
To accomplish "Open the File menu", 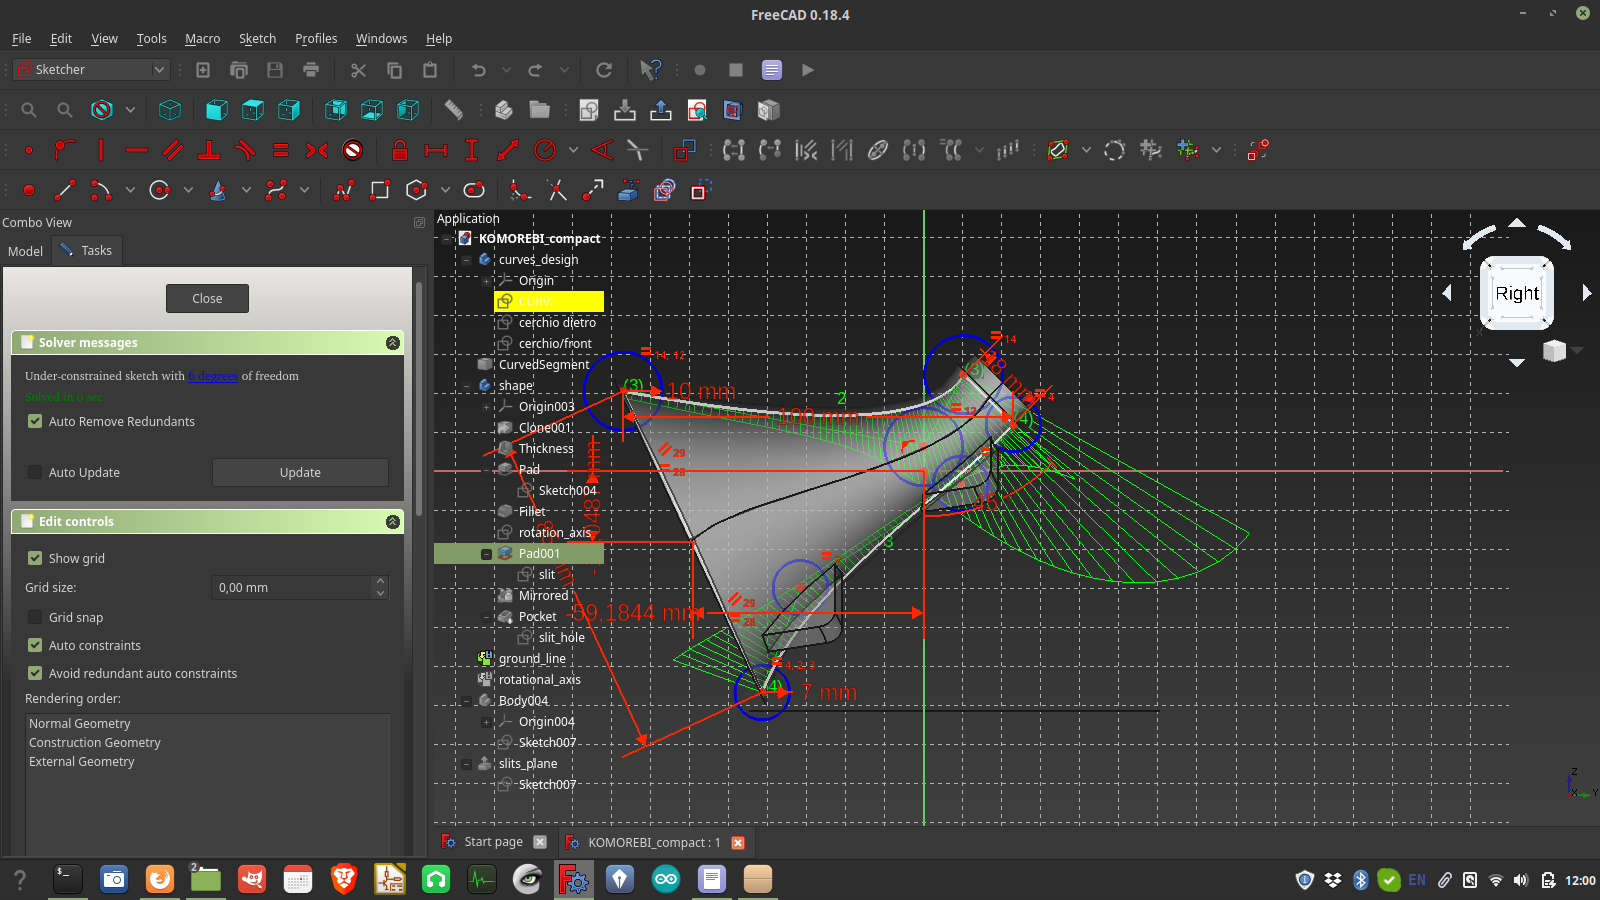I will (22, 38).
